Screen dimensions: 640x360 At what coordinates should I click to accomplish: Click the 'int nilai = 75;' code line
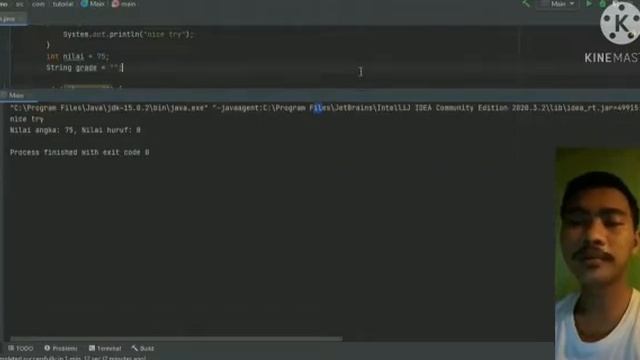click(x=78, y=57)
